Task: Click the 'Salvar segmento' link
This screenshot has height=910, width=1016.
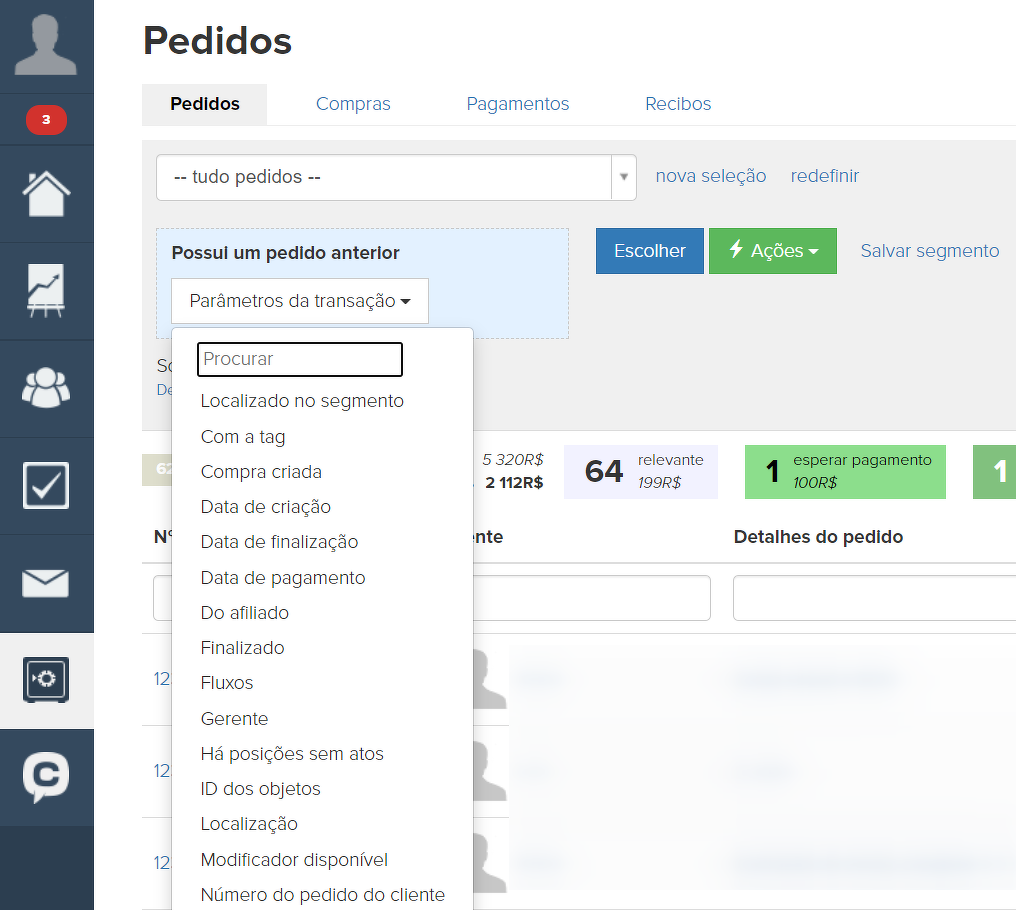Action: [x=929, y=251]
